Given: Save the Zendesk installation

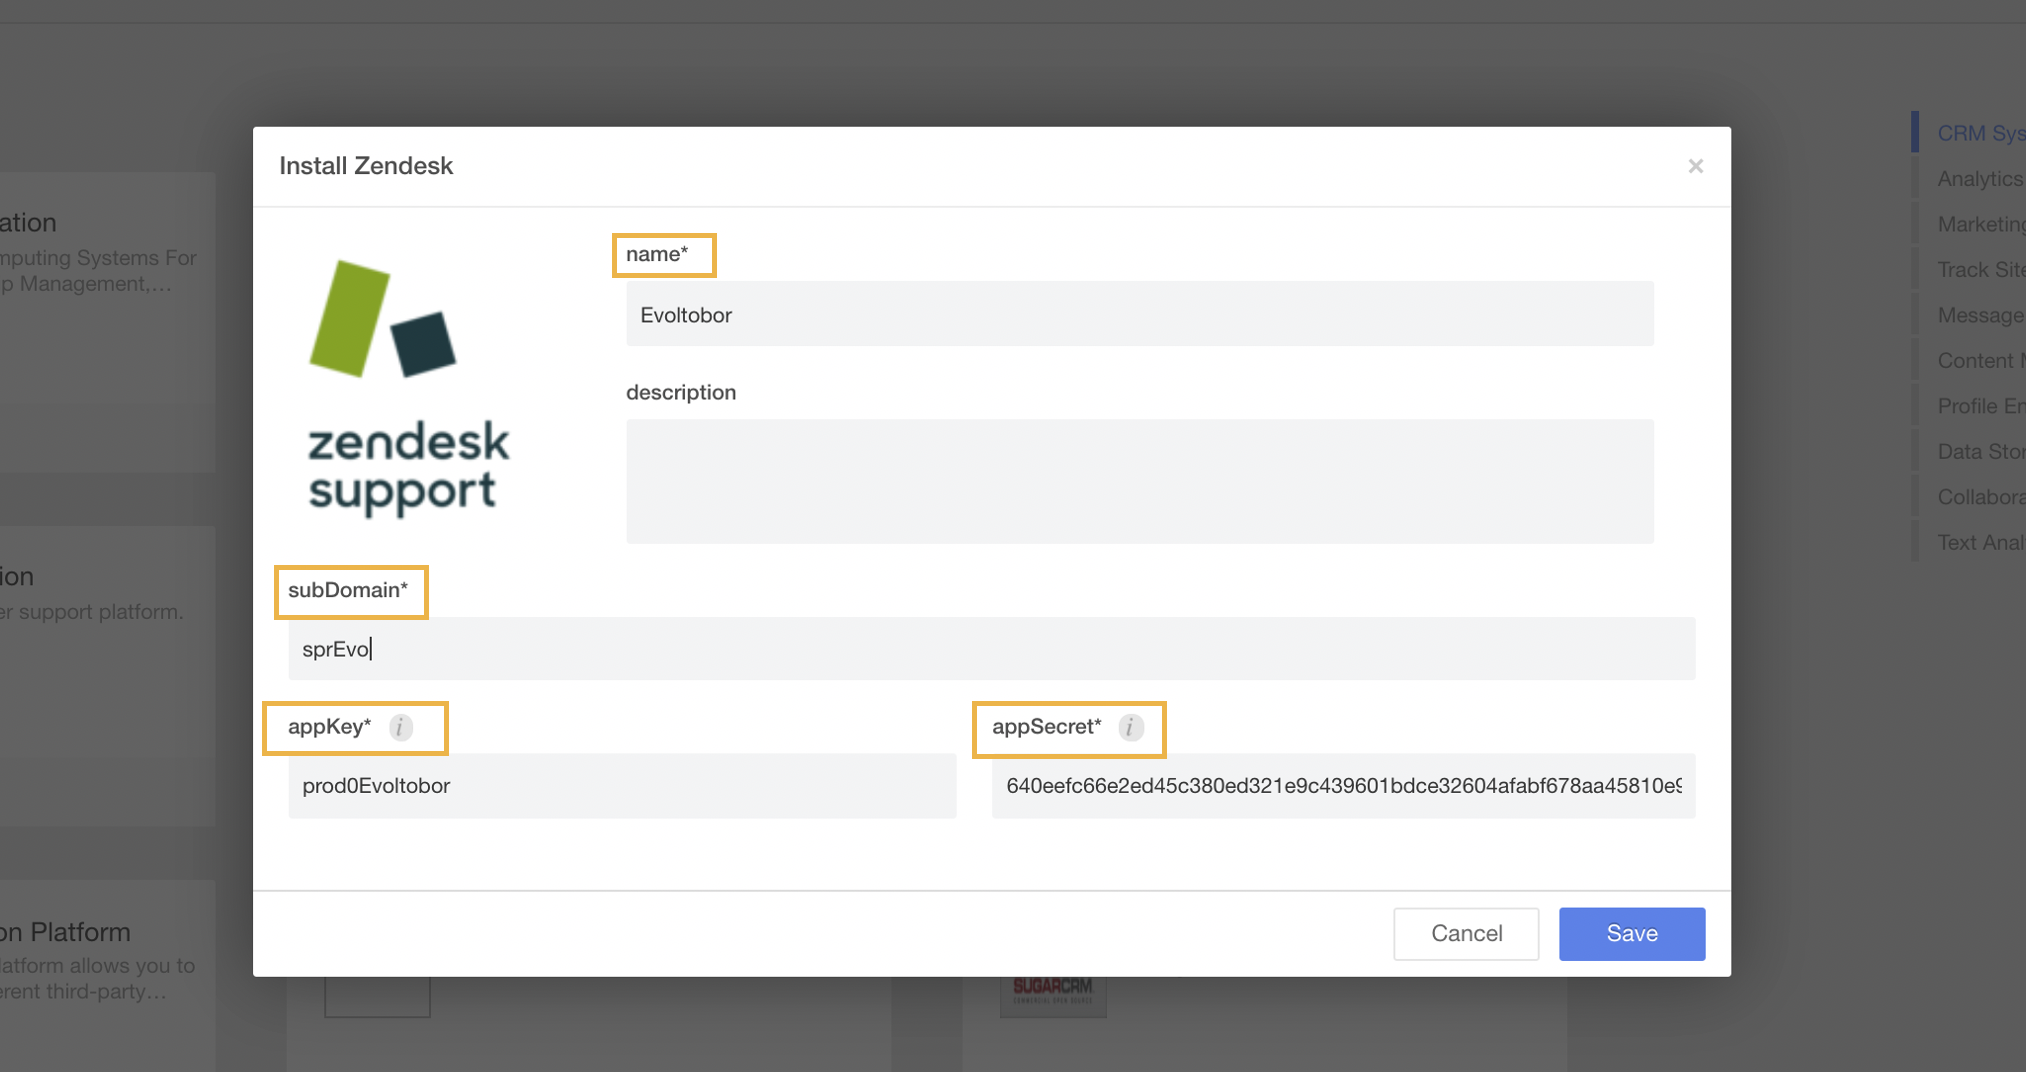Looking at the screenshot, I should (x=1631, y=933).
